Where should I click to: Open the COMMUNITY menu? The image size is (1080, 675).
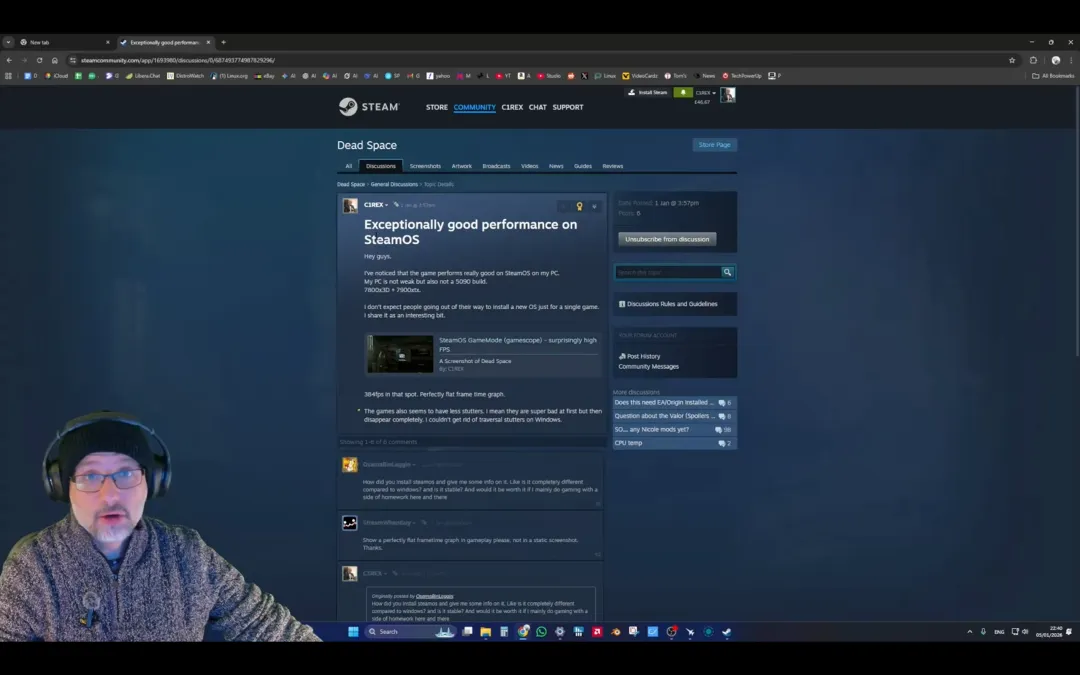pyautogui.click(x=475, y=107)
